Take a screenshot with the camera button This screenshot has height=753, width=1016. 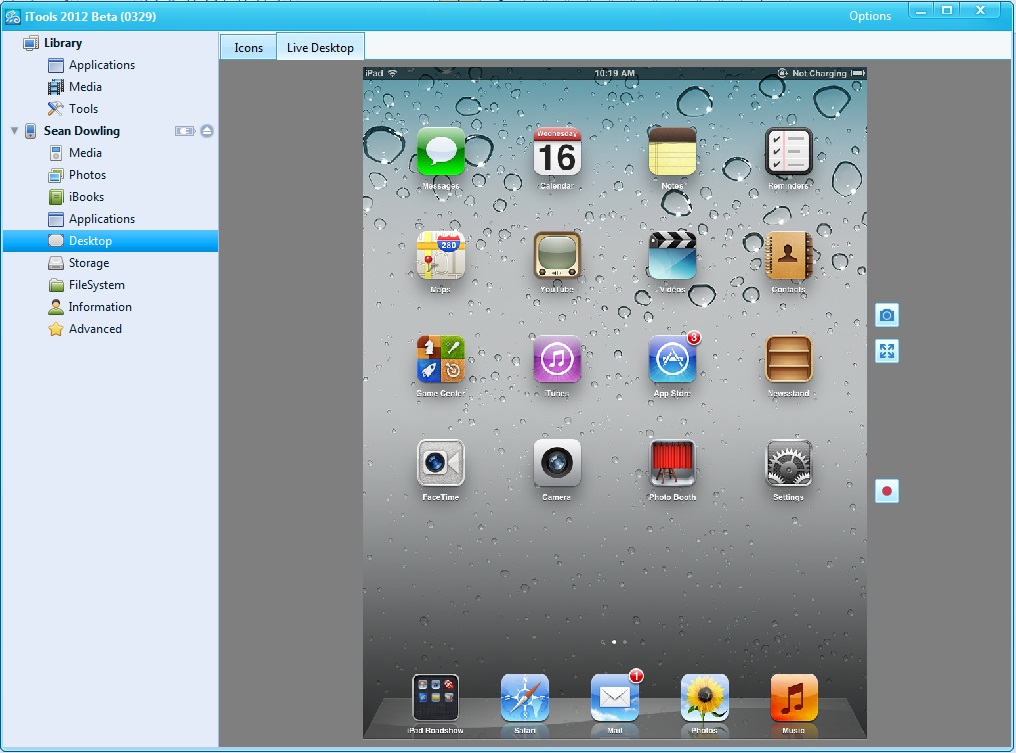coord(886,316)
